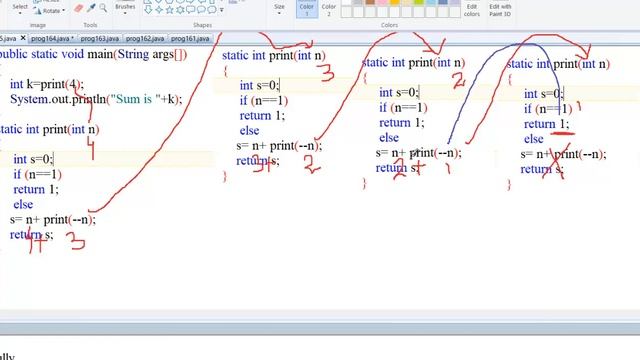Open the Size dropdown
The height and width of the screenshot is (360, 640).
279,9
